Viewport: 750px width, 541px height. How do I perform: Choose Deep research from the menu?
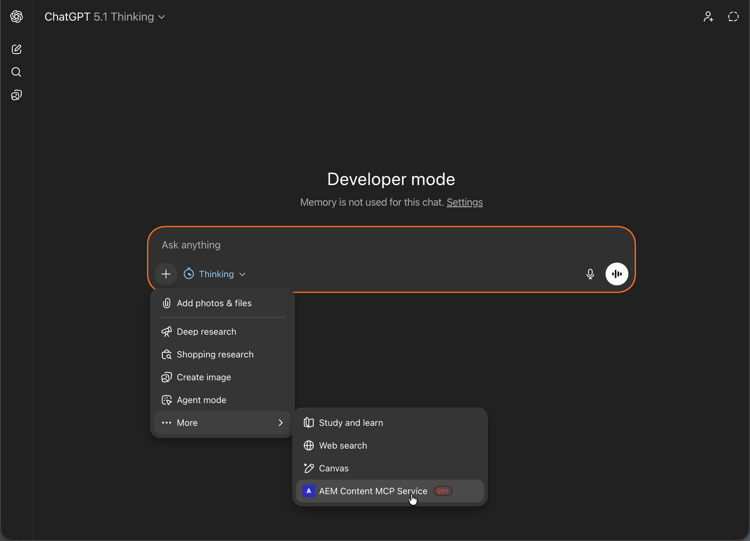[x=222, y=331]
